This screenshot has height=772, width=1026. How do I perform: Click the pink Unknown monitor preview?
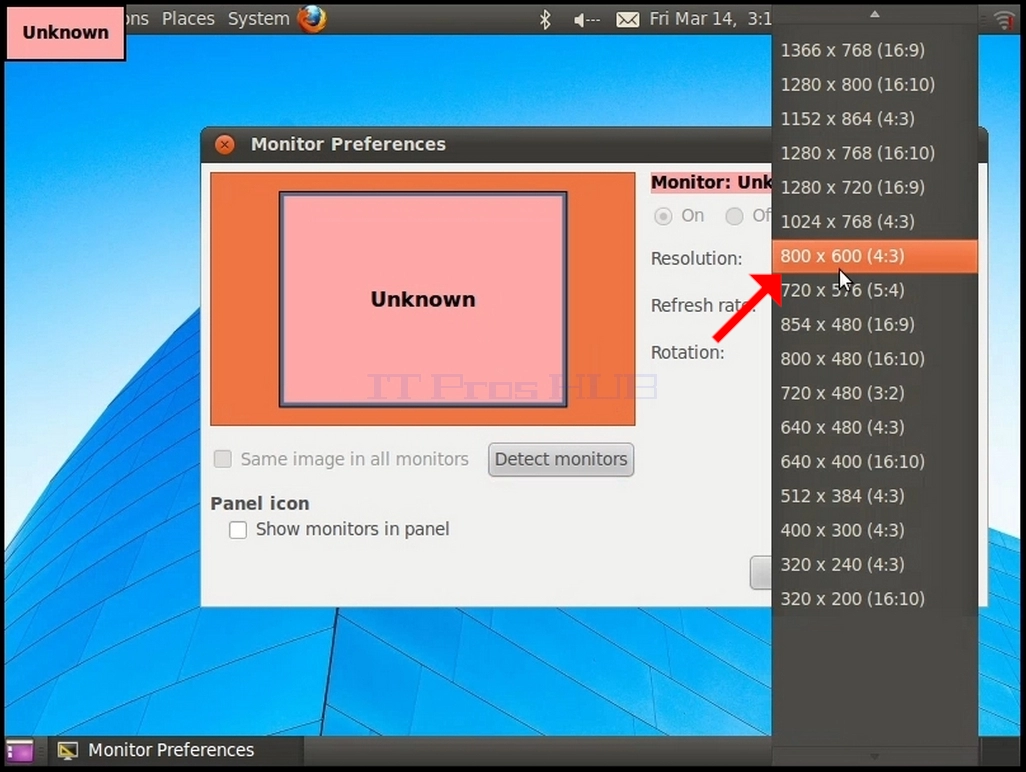coord(423,300)
